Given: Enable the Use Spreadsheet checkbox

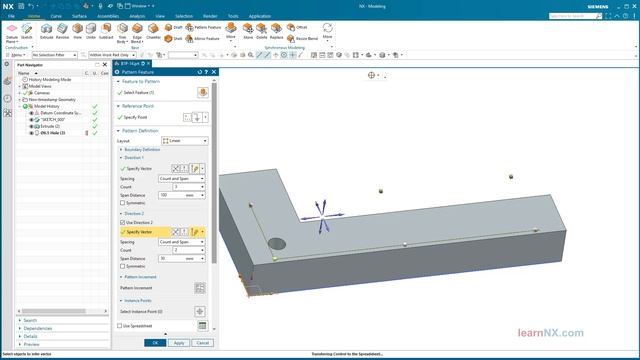Looking at the screenshot, I should (x=120, y=326).
